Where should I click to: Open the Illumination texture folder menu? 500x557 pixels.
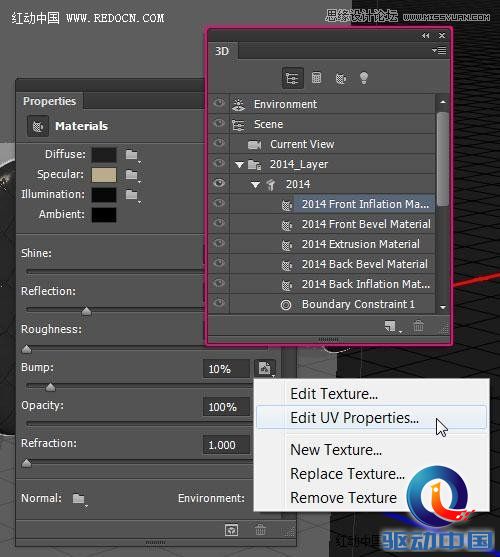tap(132, 195)
